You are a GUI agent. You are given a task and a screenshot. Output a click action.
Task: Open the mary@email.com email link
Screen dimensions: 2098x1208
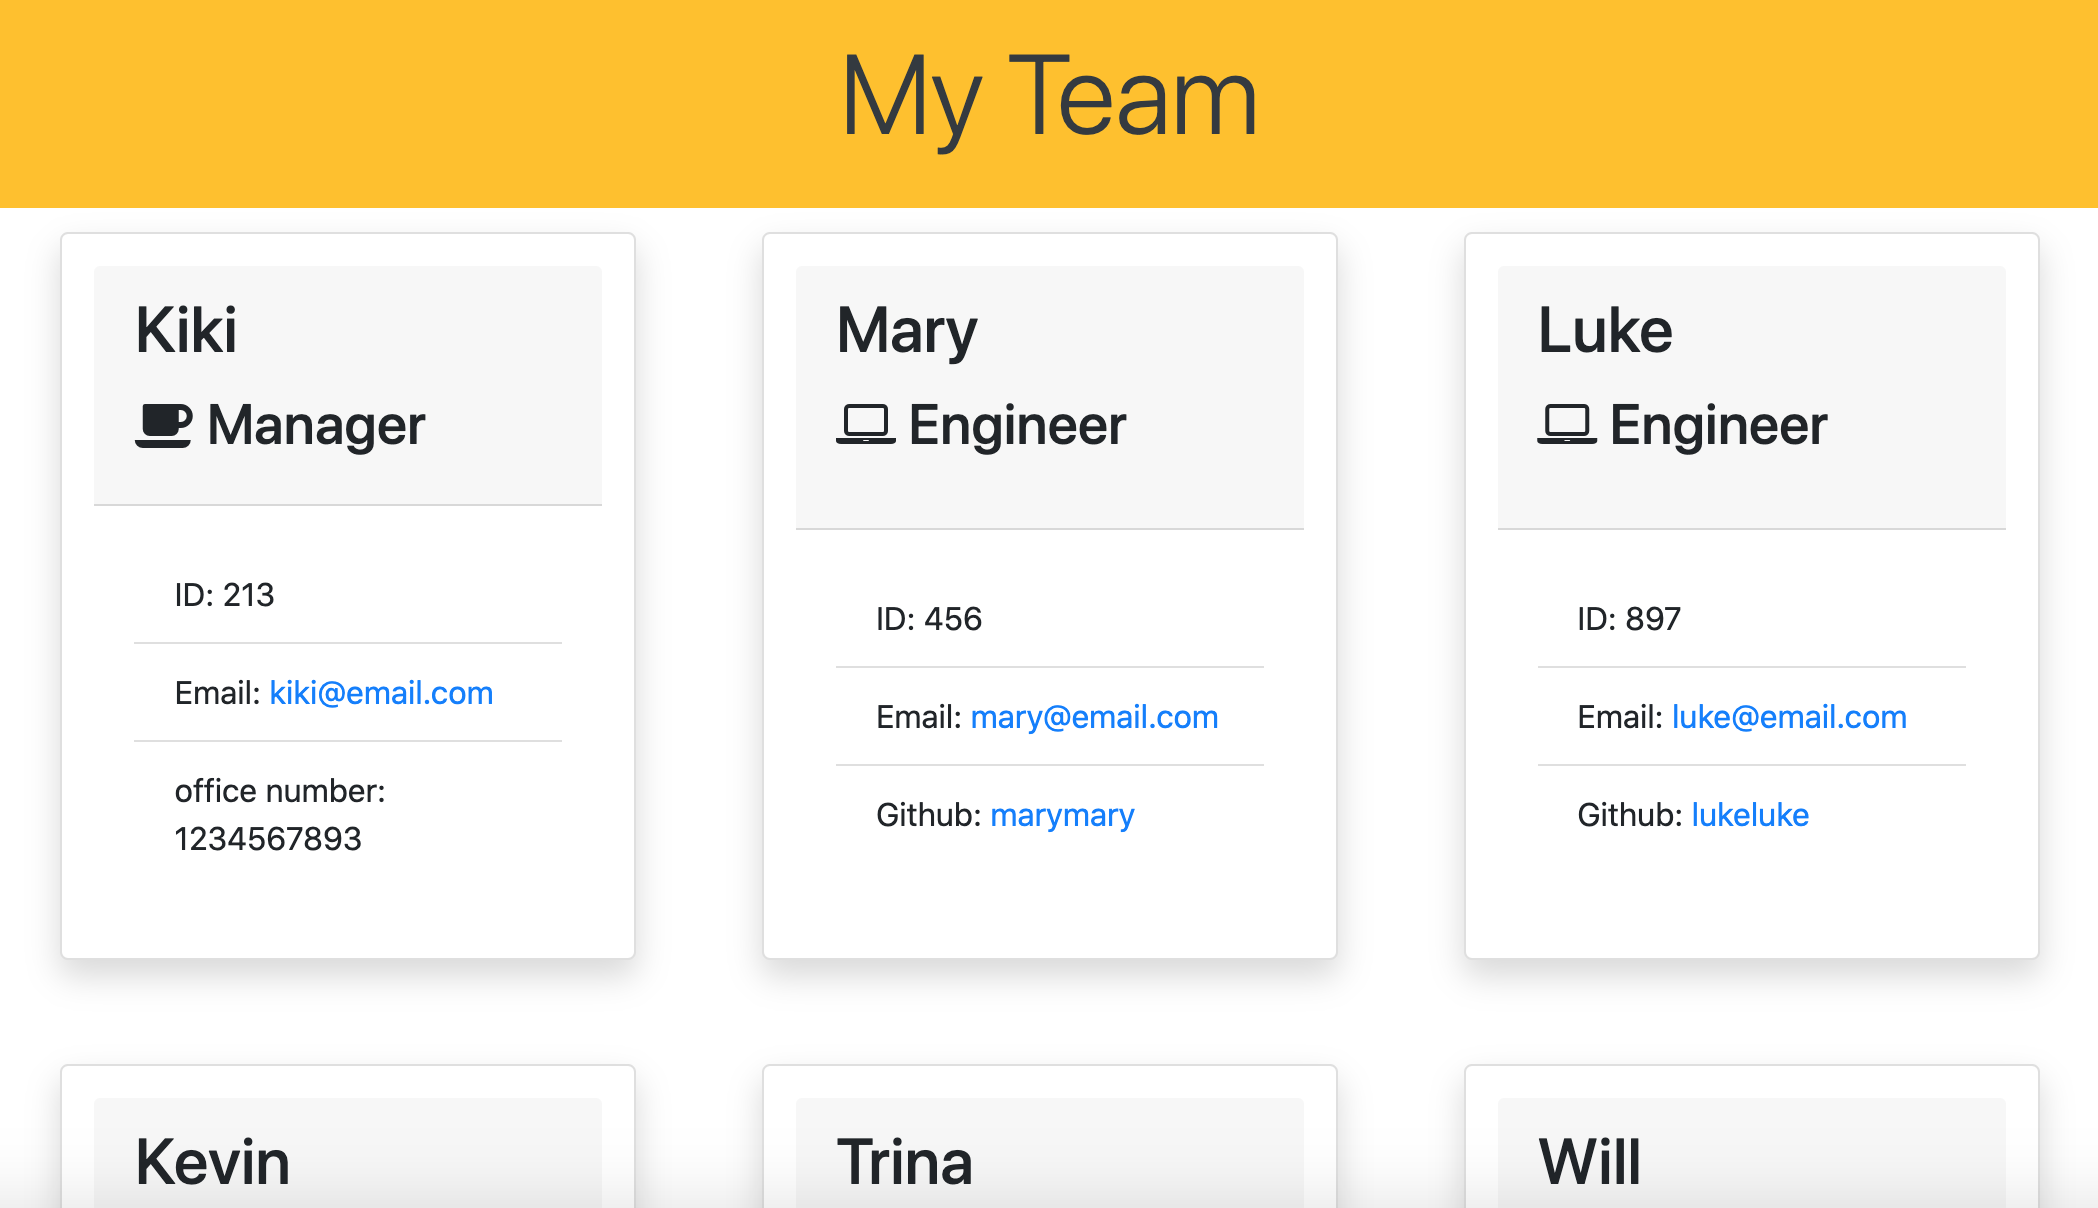[x=1094, y=717]
